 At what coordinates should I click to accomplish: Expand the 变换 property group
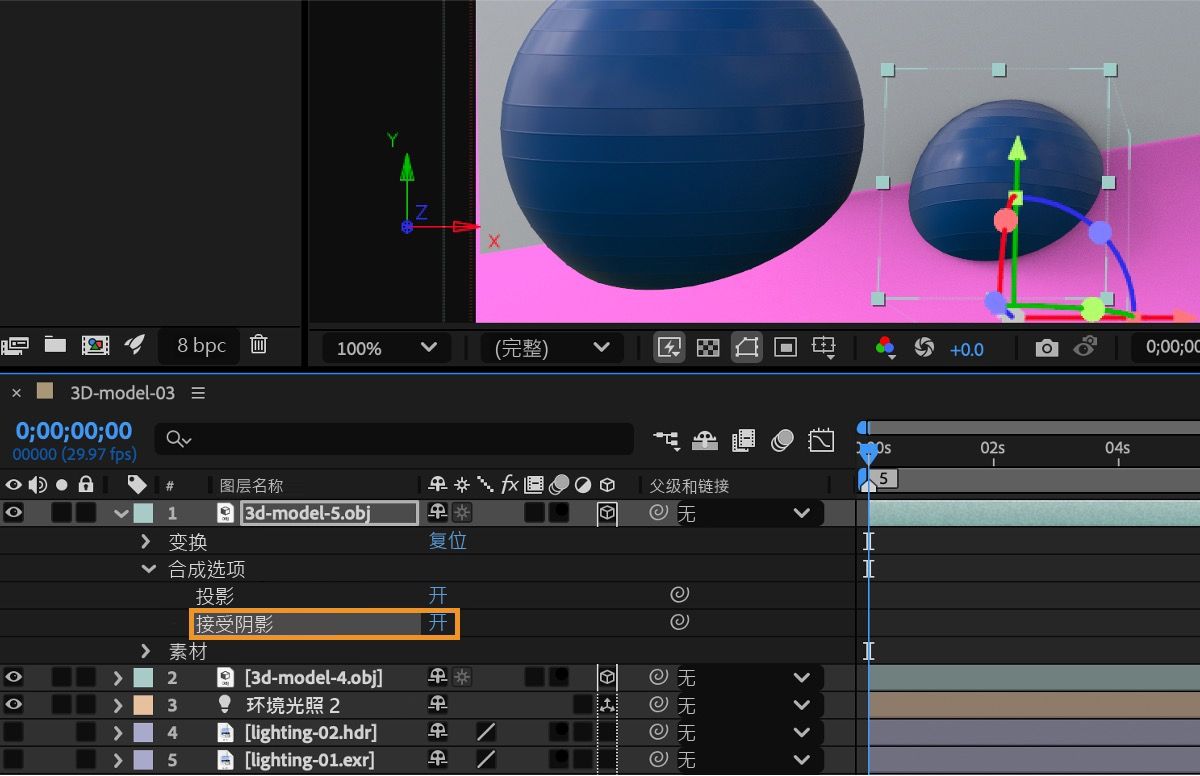[x=146, y=541]
